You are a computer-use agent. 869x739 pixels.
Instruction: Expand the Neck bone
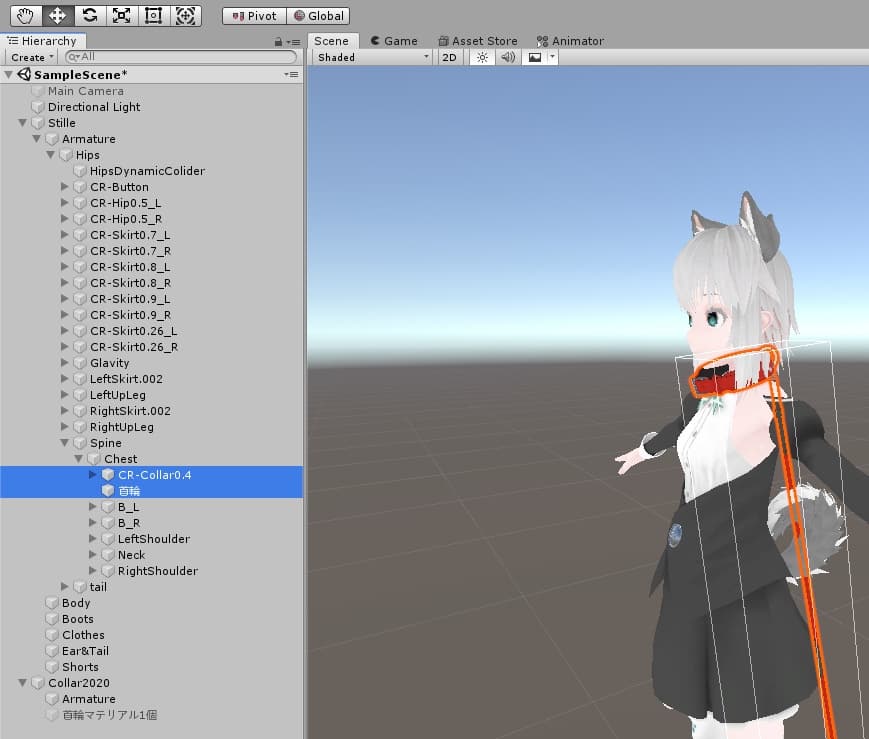(x=93, y=554)
